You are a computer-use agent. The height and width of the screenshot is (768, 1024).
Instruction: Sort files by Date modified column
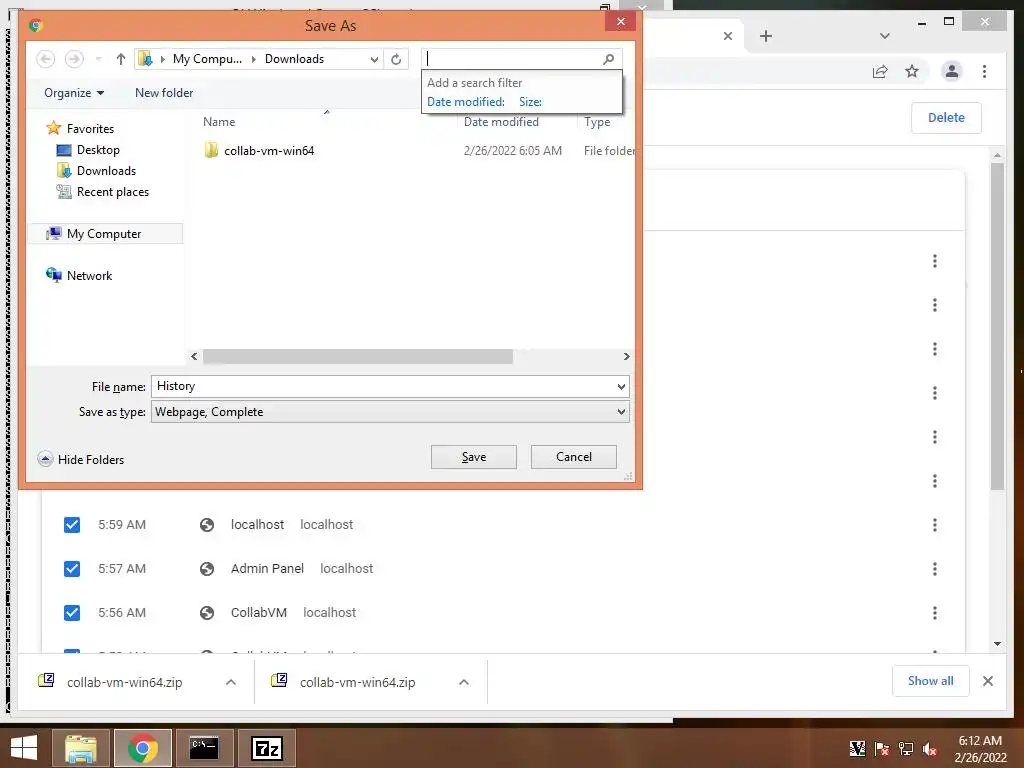(x=501, y=121)
